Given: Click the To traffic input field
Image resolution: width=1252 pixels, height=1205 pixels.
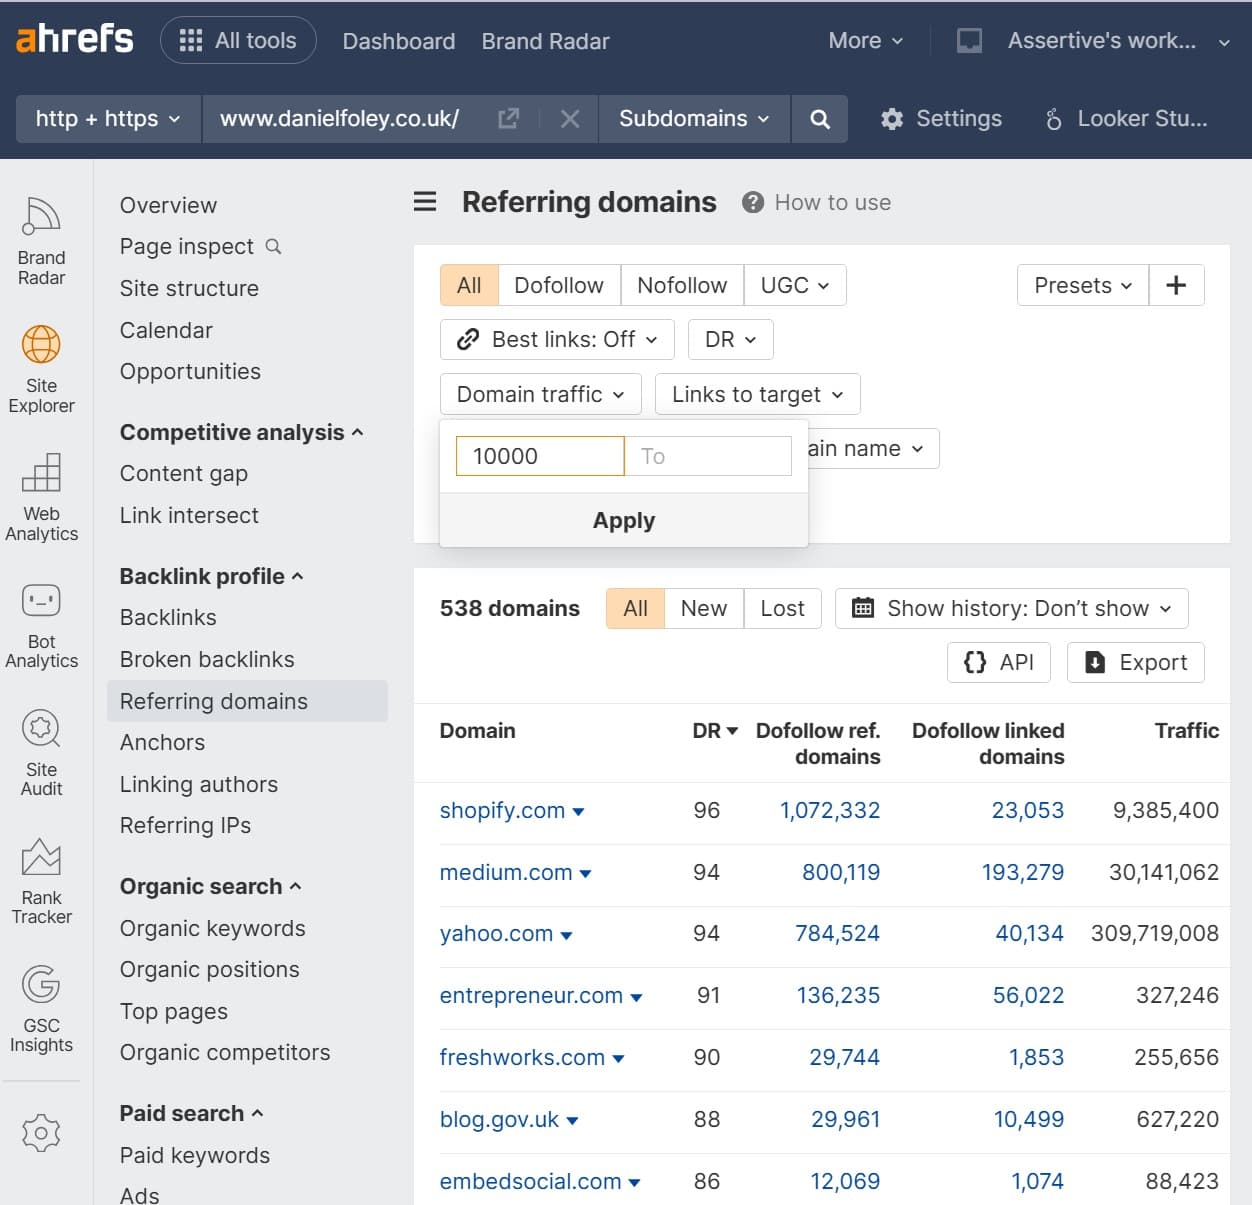Looking at the screenshot, I should click(708, 456).
